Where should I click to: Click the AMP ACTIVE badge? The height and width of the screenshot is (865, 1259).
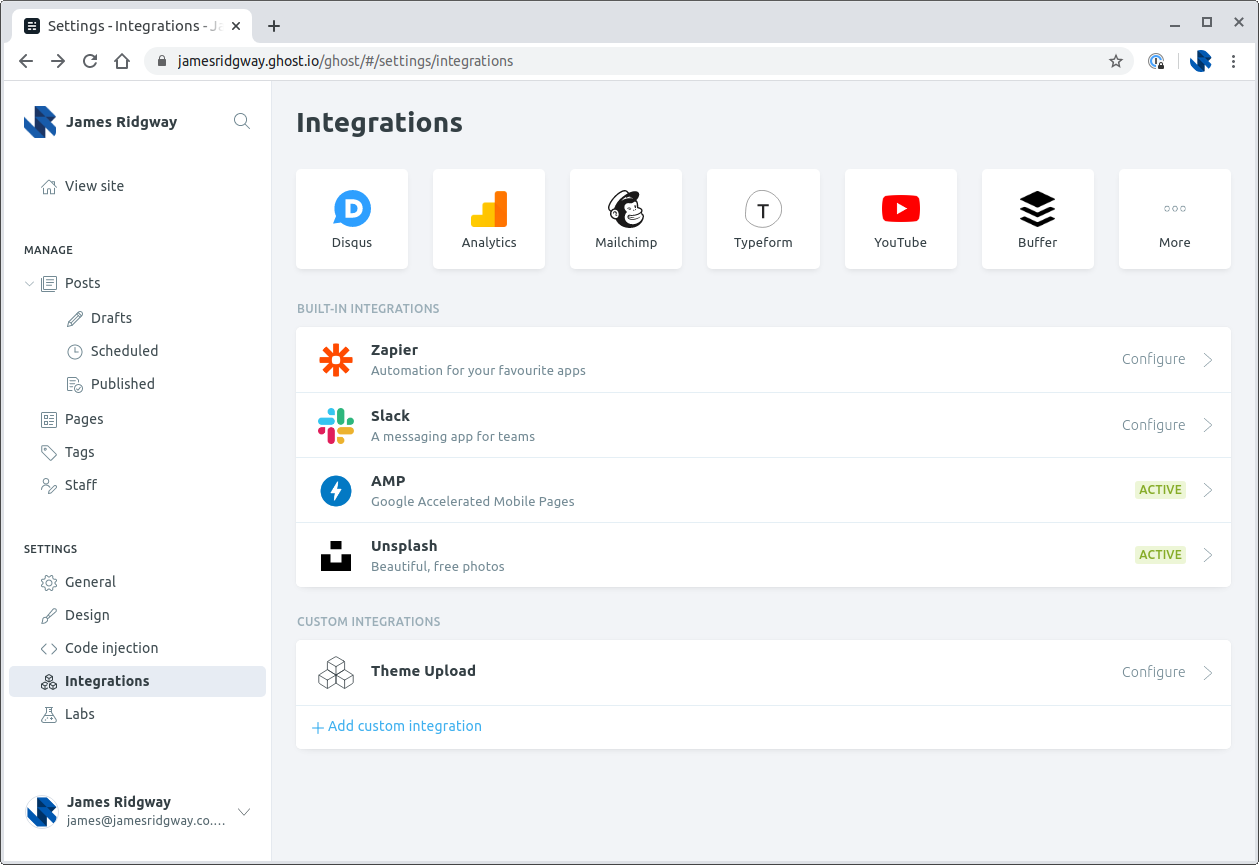click(1160, 490)
